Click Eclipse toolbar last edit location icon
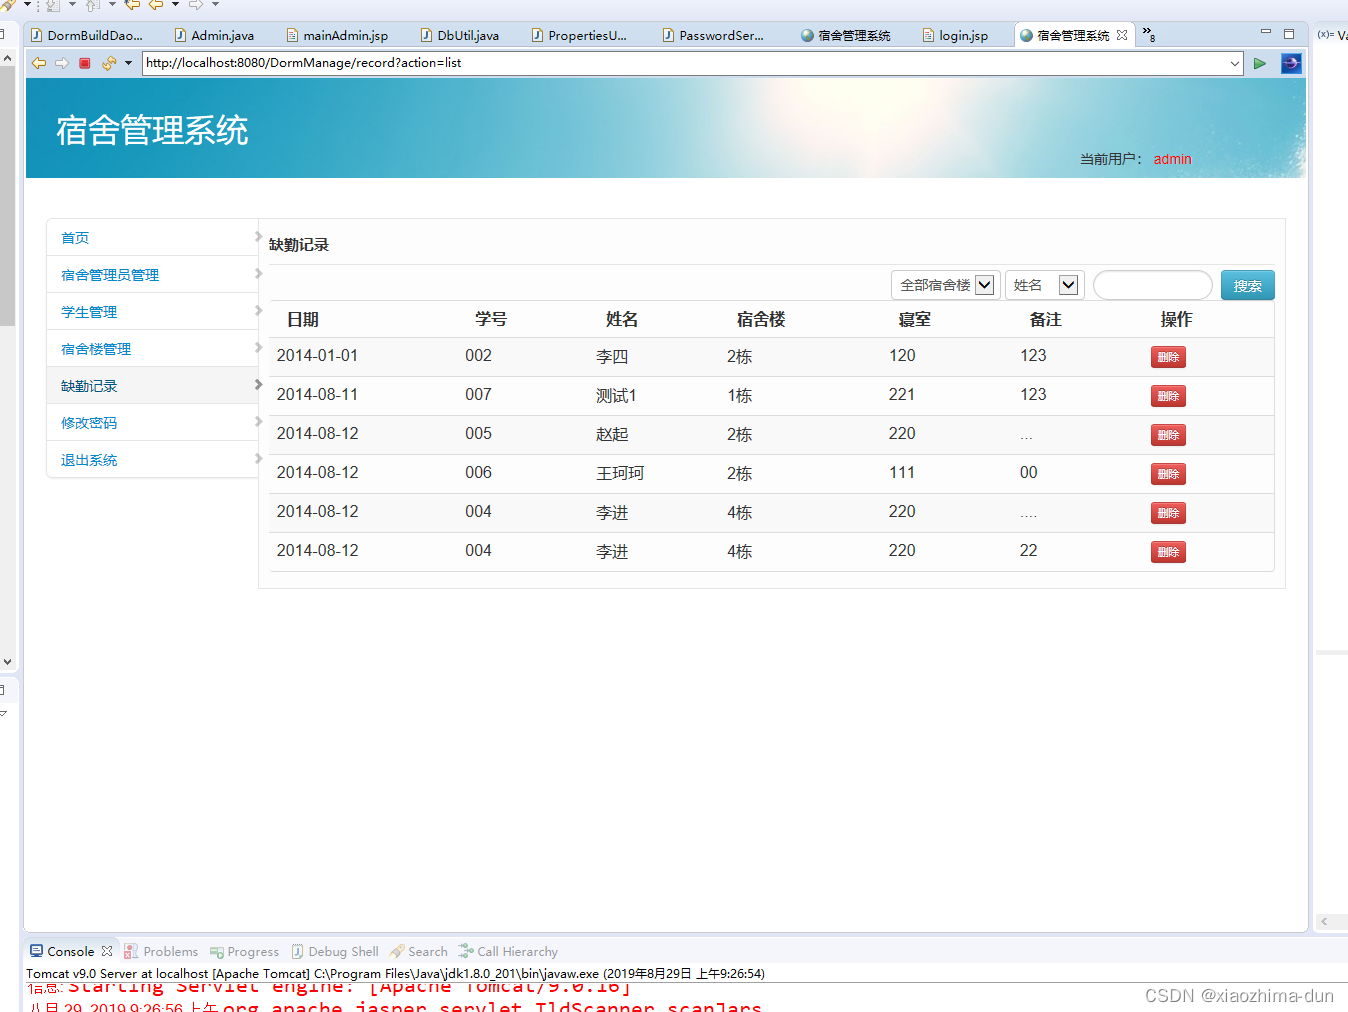This screenshot has width=1348, height=1012. 131,5
